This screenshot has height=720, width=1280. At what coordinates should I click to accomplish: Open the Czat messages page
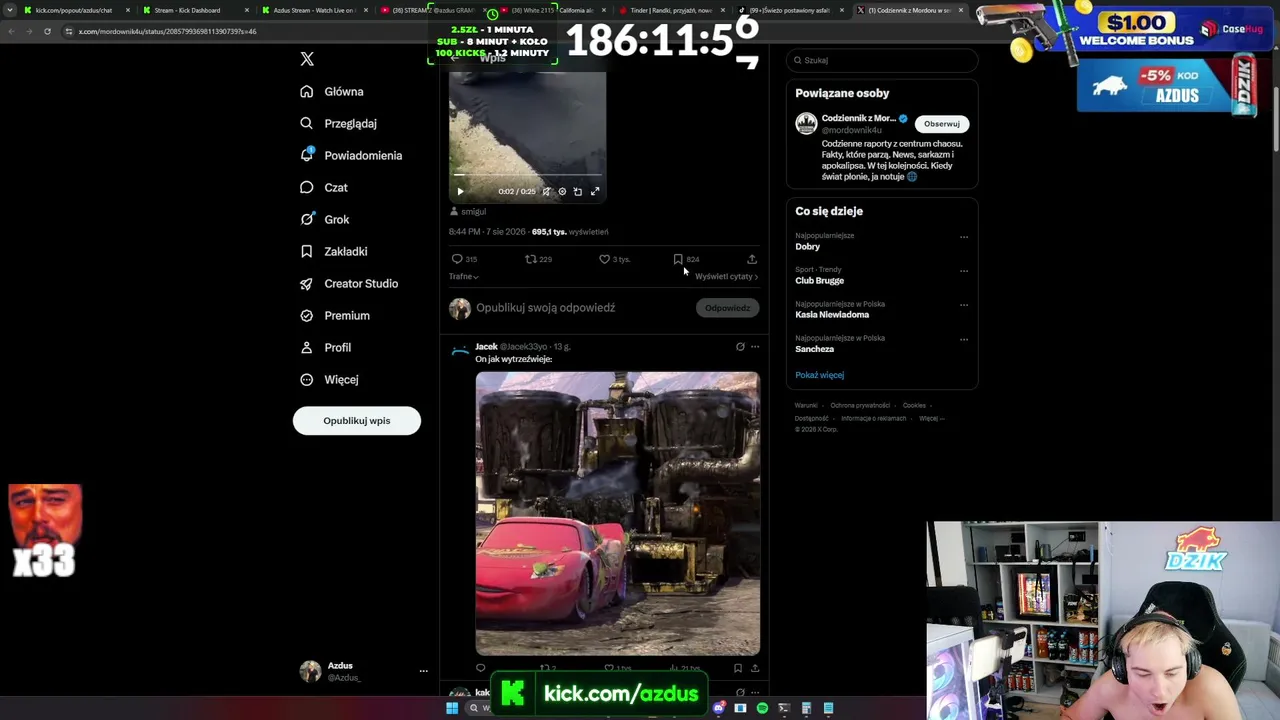coord(324,187)
